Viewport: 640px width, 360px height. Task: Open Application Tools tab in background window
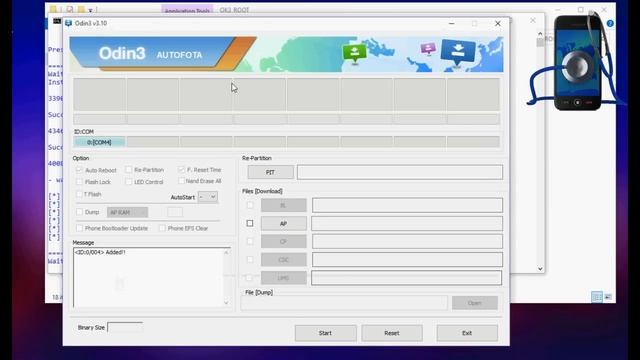[x=187, y=10]
